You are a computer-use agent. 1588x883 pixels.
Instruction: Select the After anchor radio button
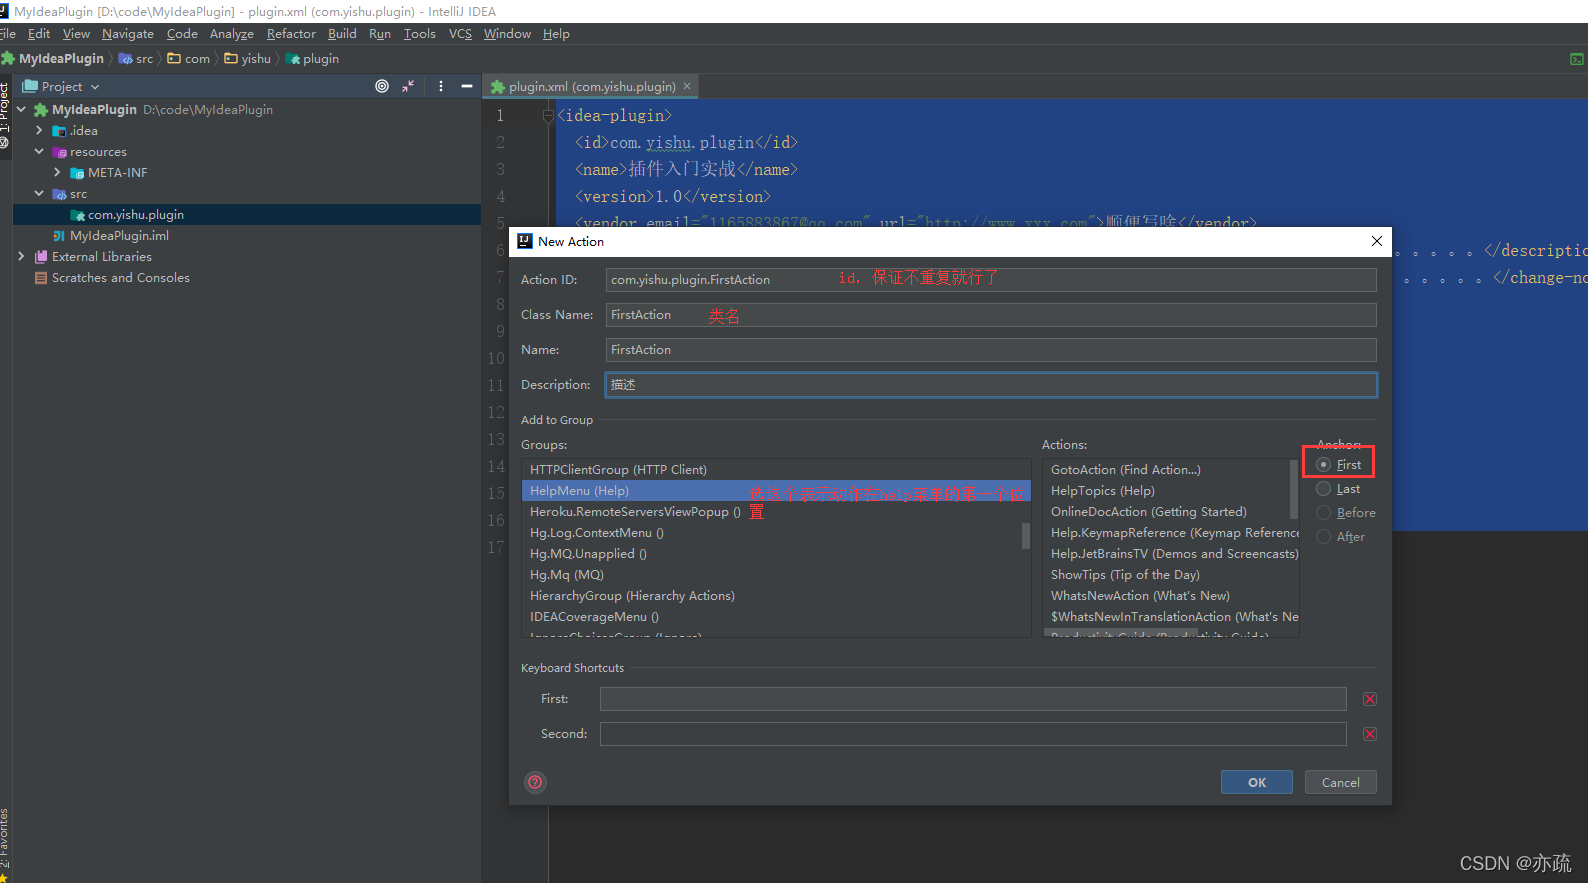tap(1323, 537)
